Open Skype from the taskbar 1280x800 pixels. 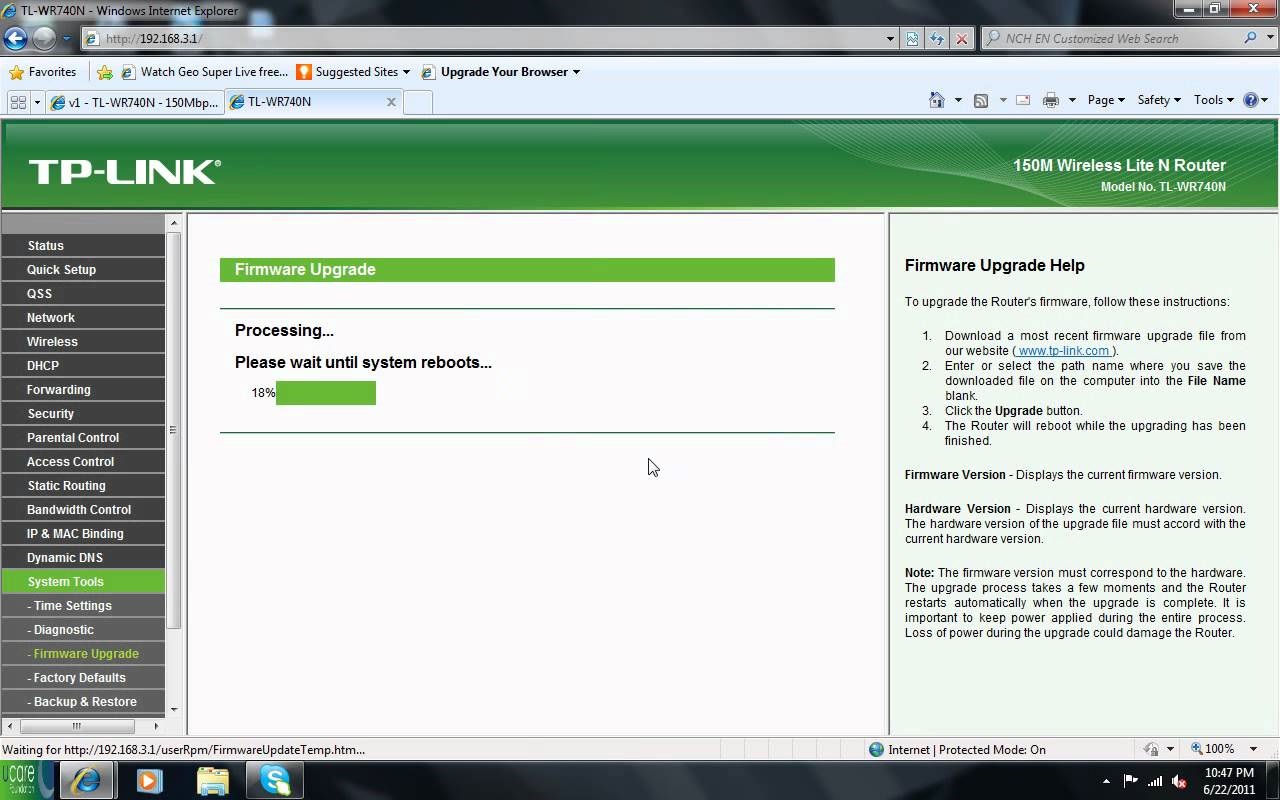point(275,780)
